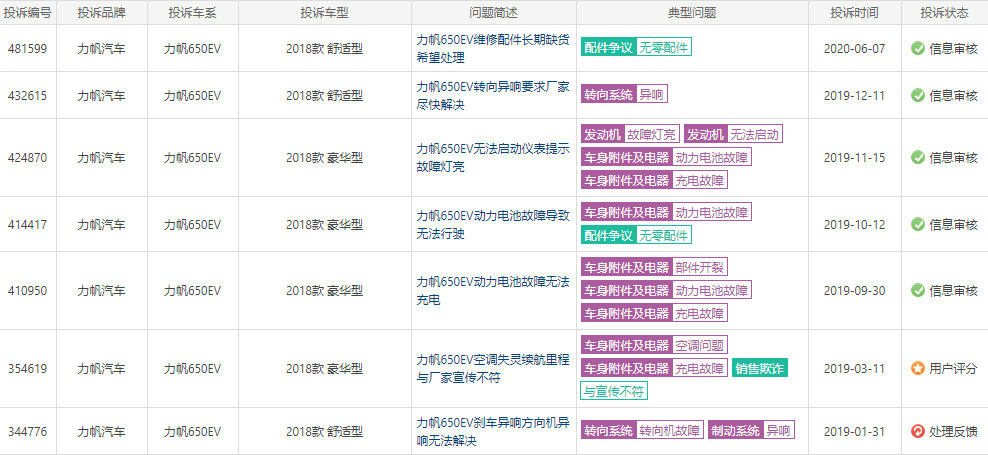The height and width of the screenshot is (455, 988).
Task: Click green check icon for complaint 410950
Action: click(x=917, y=291)
